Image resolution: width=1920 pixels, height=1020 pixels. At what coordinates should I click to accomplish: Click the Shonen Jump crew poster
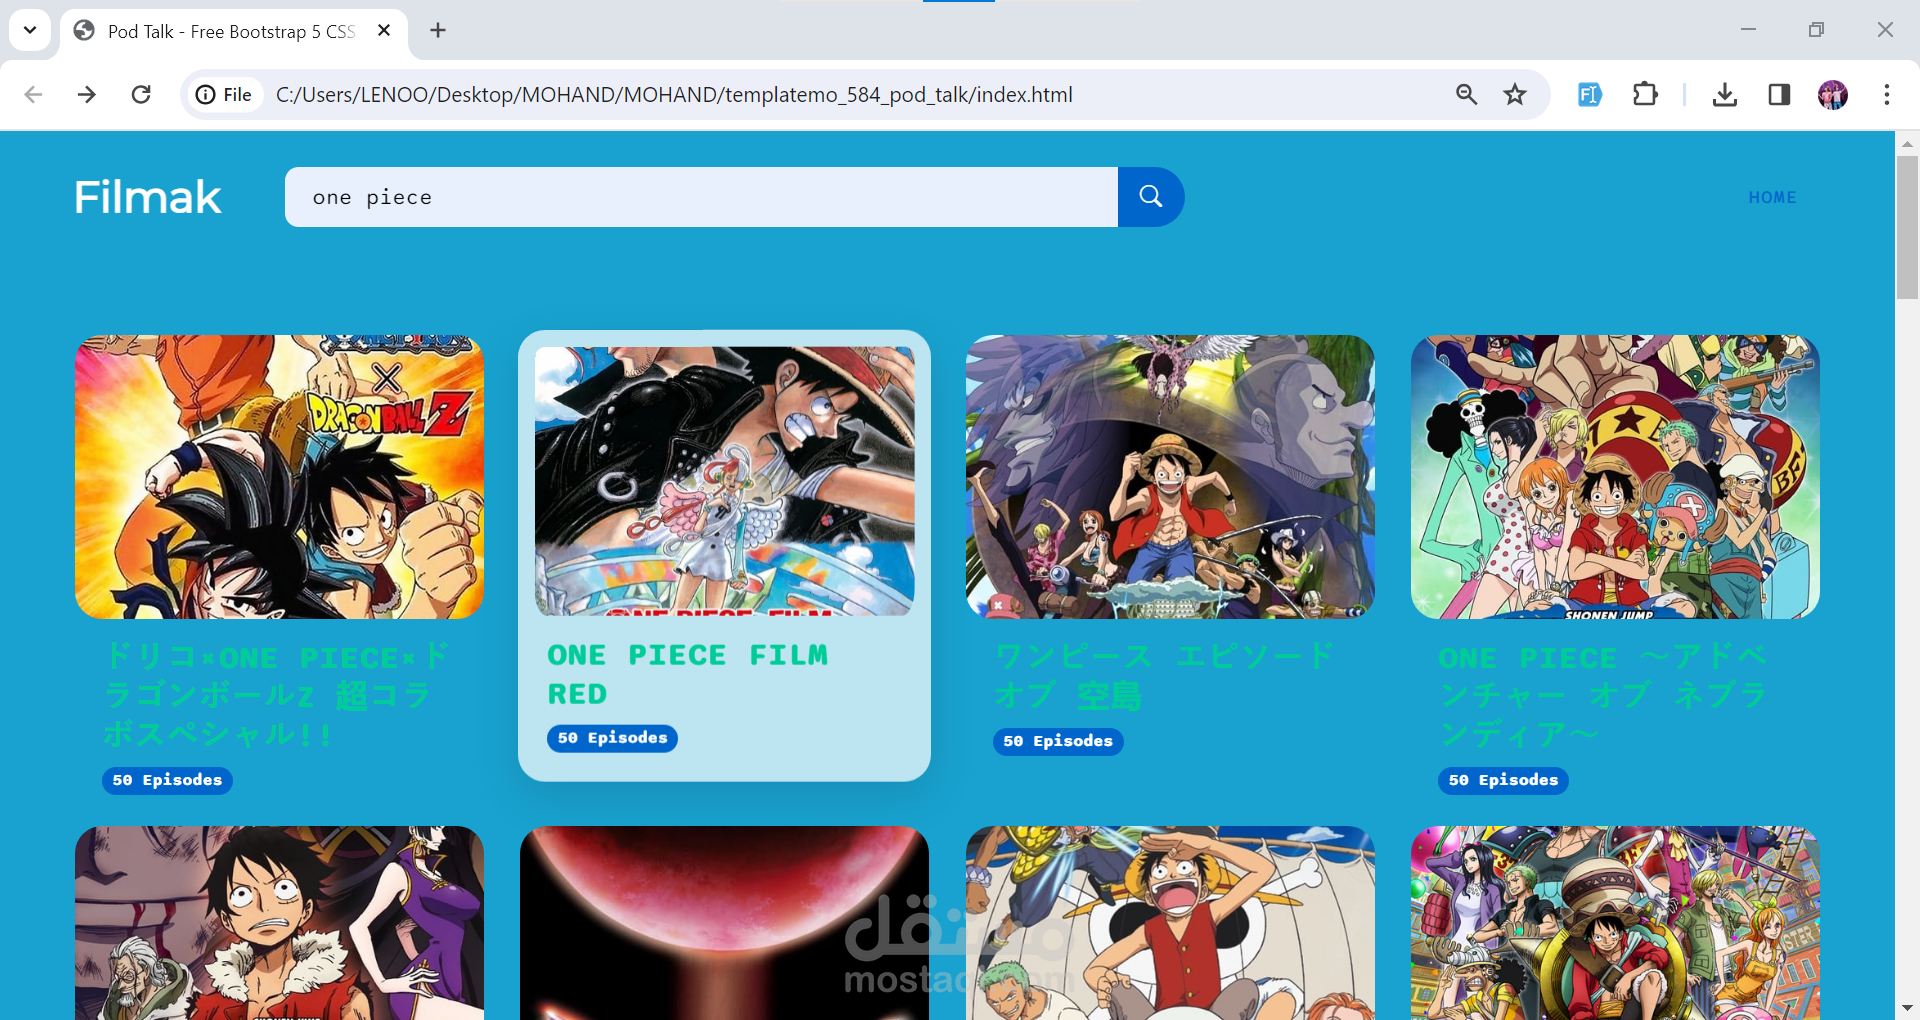(x=1615, y=477)
